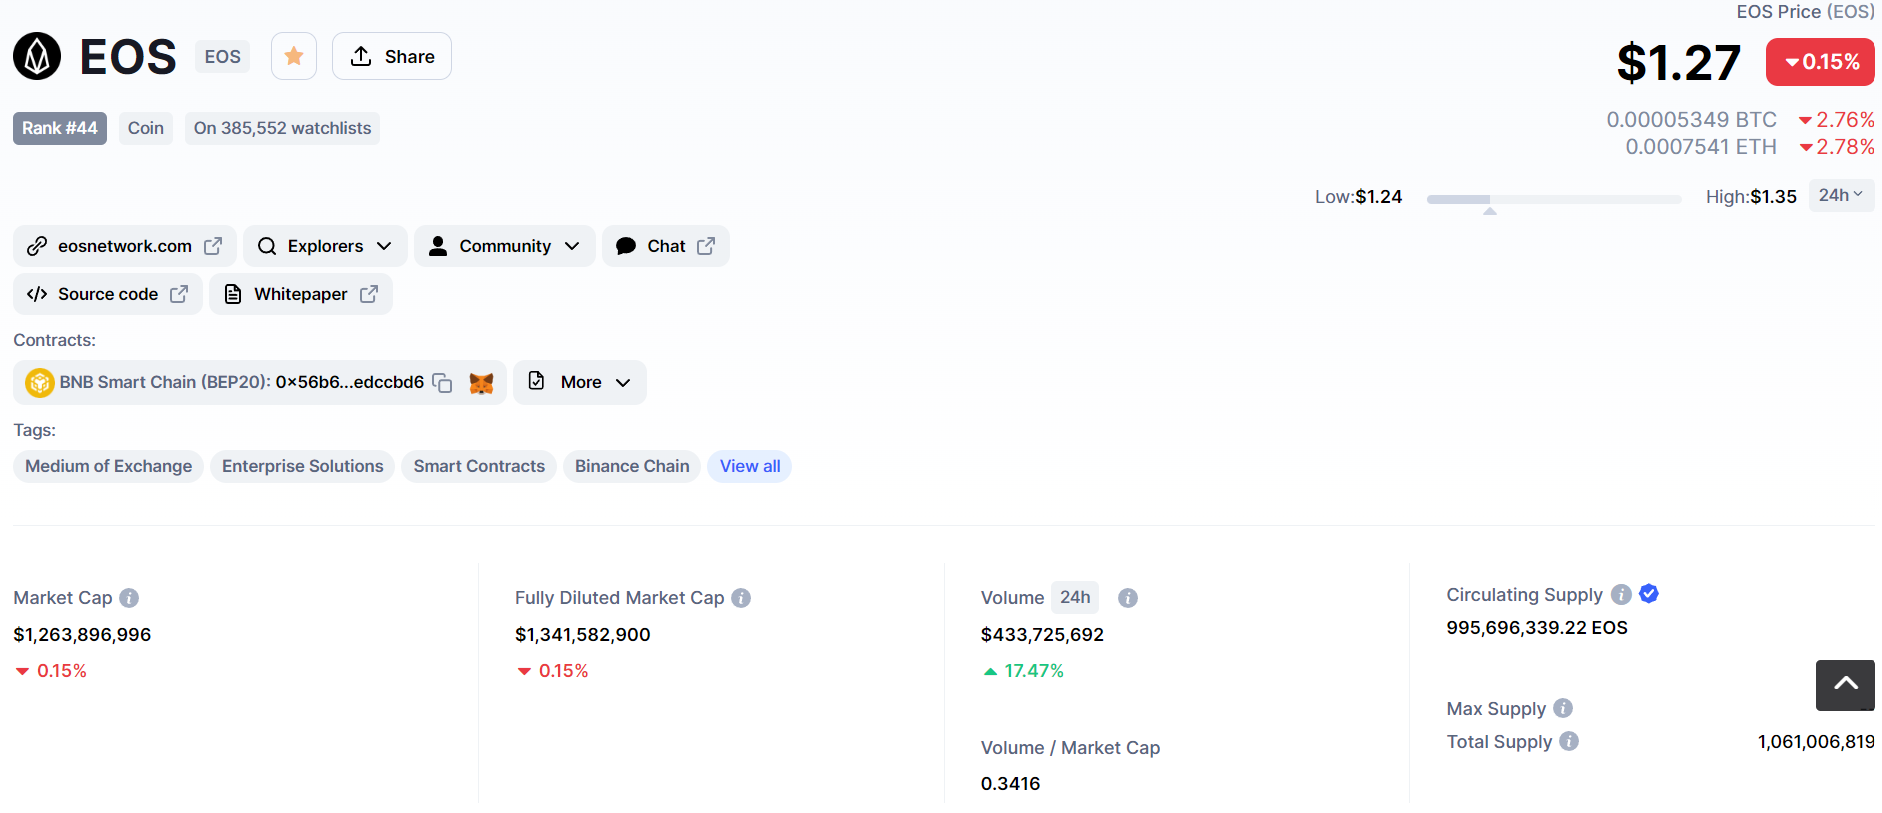Click the Max Supply info icon
Viewport: 1882px width, 813px height.
(1563, 708)
